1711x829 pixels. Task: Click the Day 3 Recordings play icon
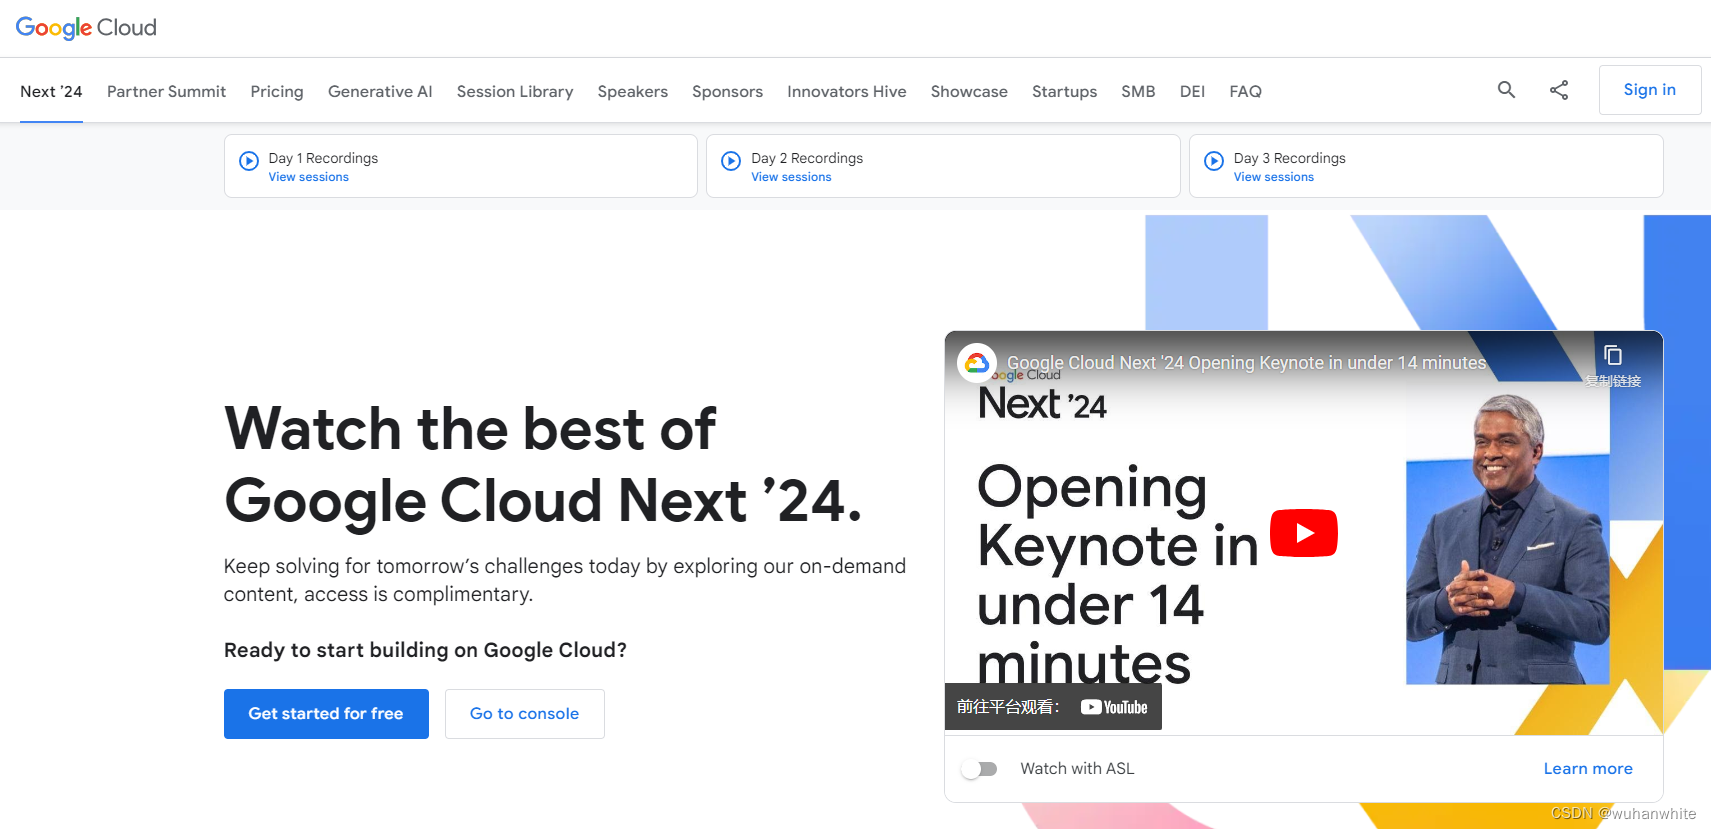point(1214,161)
